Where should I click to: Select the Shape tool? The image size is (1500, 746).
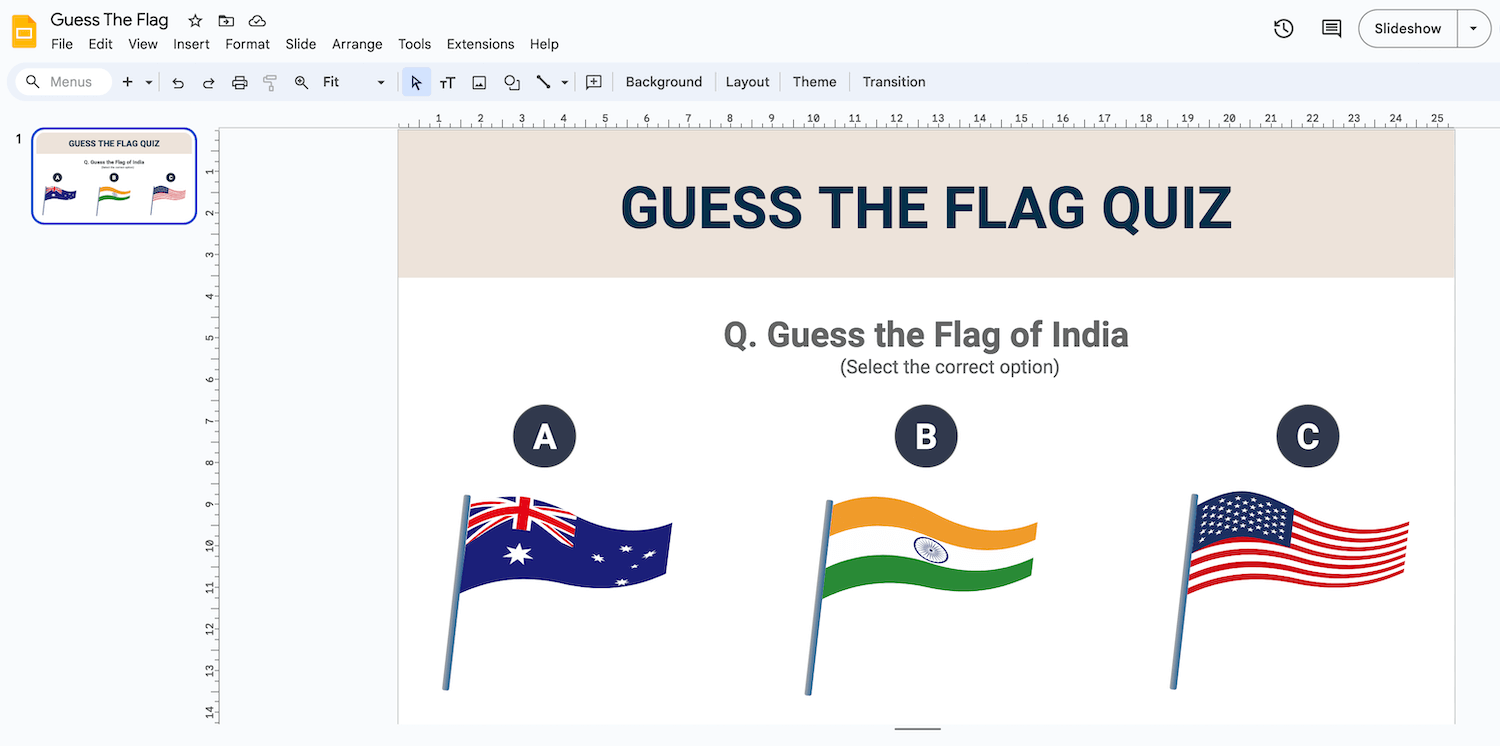pyautogui.click(x=512, y=82)
